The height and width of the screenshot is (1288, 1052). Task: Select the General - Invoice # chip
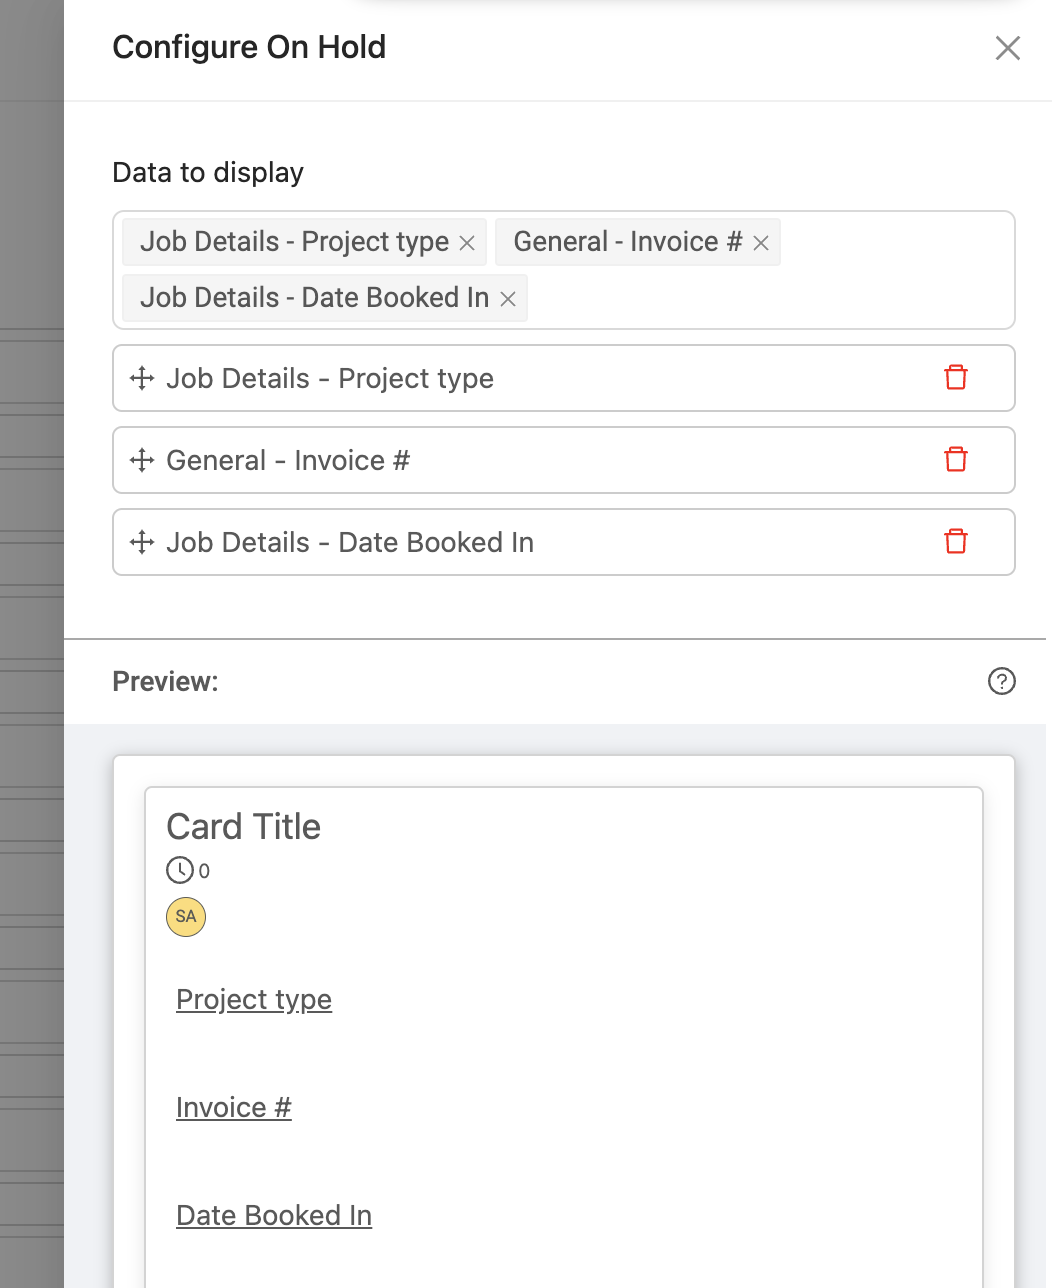pyautogui.click(x=628, y=242)
